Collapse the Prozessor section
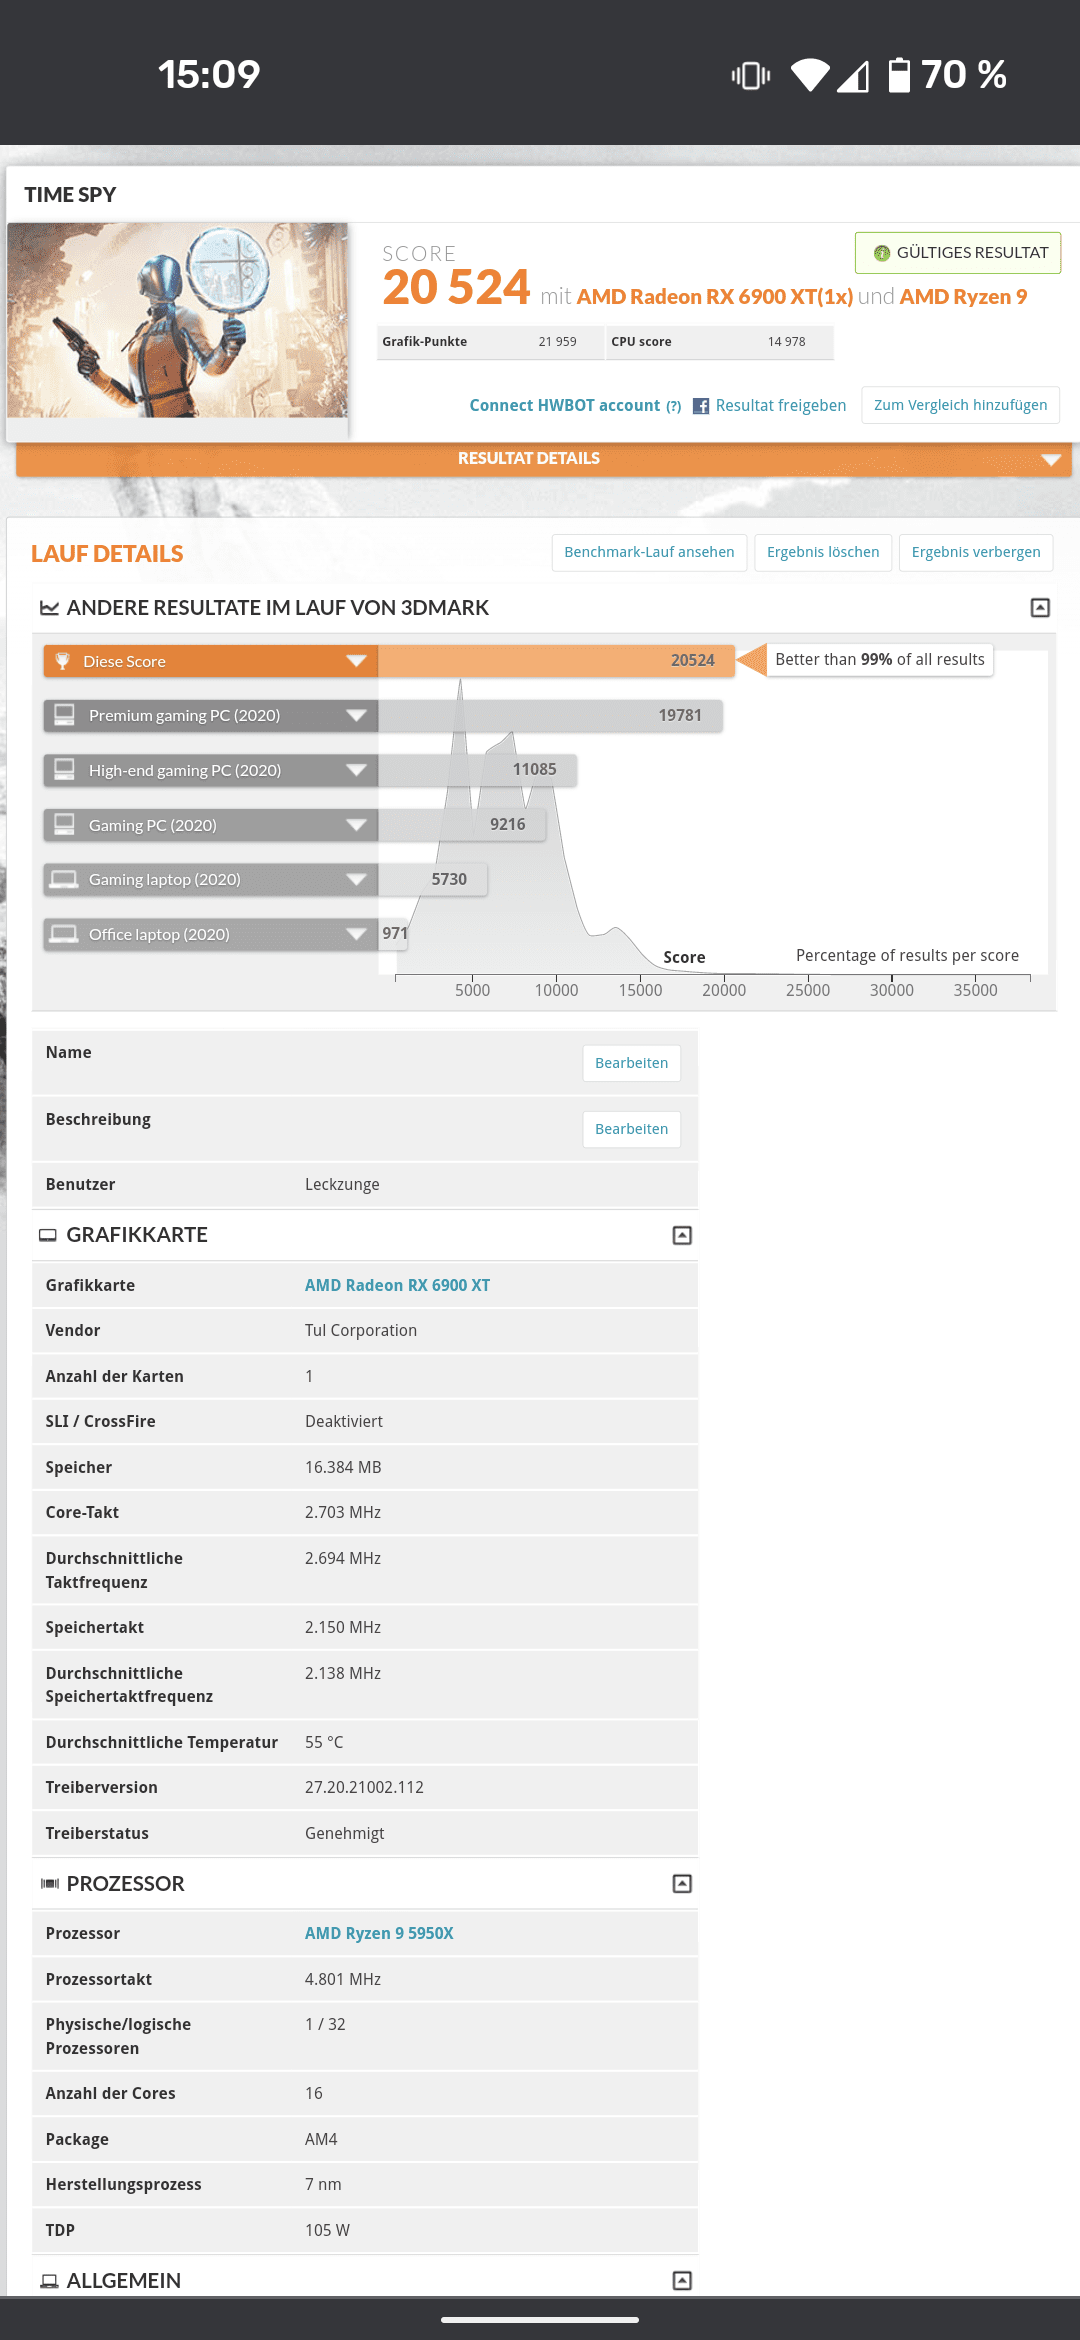Image resolution: width=1080 pixels, height=2340 pixels. pyautogui.click(x=682, y=1884)
